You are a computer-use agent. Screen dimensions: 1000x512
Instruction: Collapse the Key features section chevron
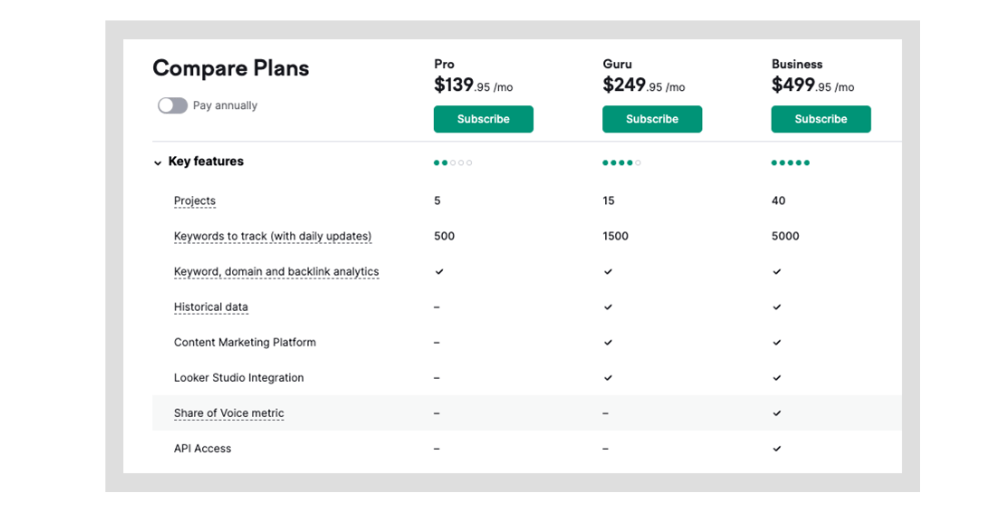[x=158, y=163]
